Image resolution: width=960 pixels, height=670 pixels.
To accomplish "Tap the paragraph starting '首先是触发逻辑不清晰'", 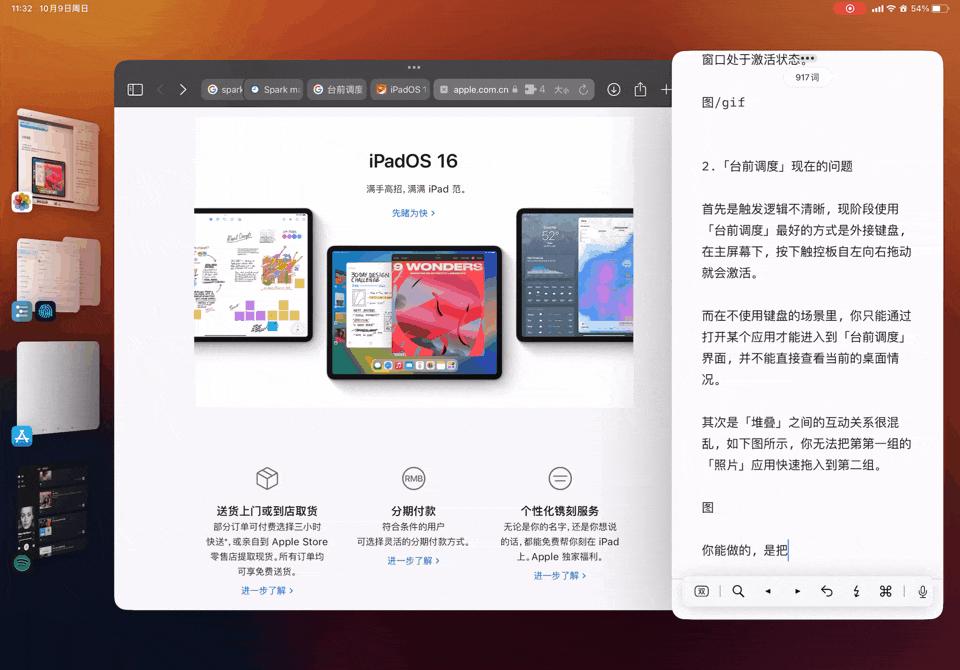I will pos(806,241).
